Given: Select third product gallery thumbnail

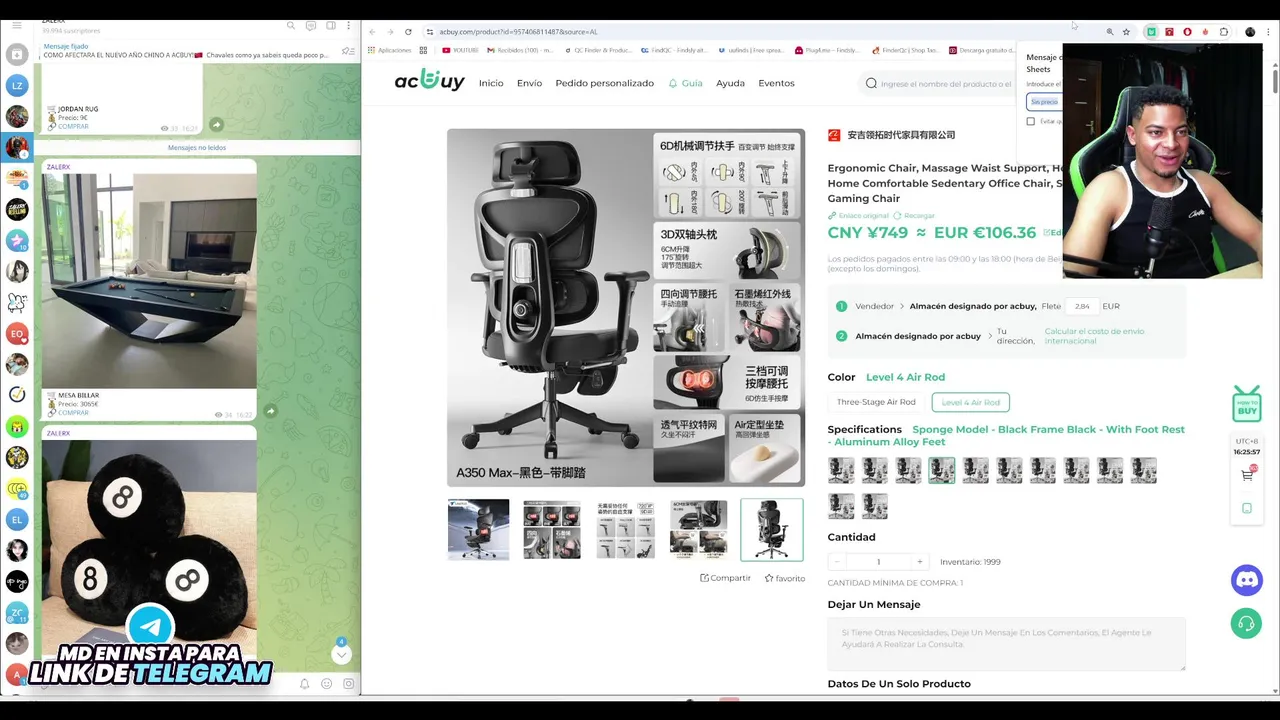Looking at the screenshot, I should click(x=625, y=529).
